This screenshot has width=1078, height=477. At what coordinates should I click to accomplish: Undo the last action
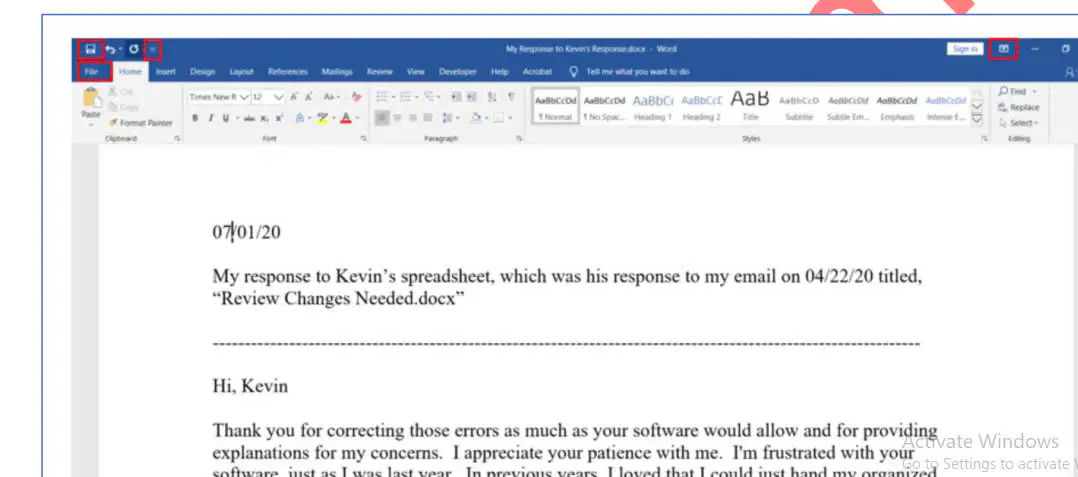(x=110, y=49)
